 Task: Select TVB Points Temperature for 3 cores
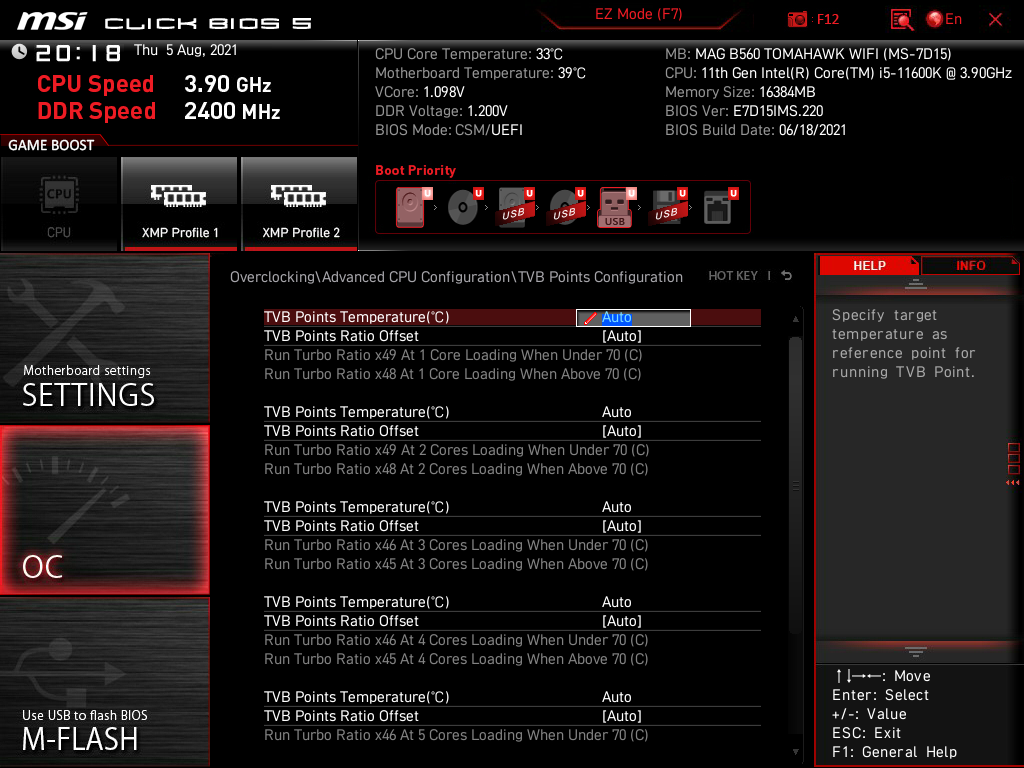click(512, 507)
